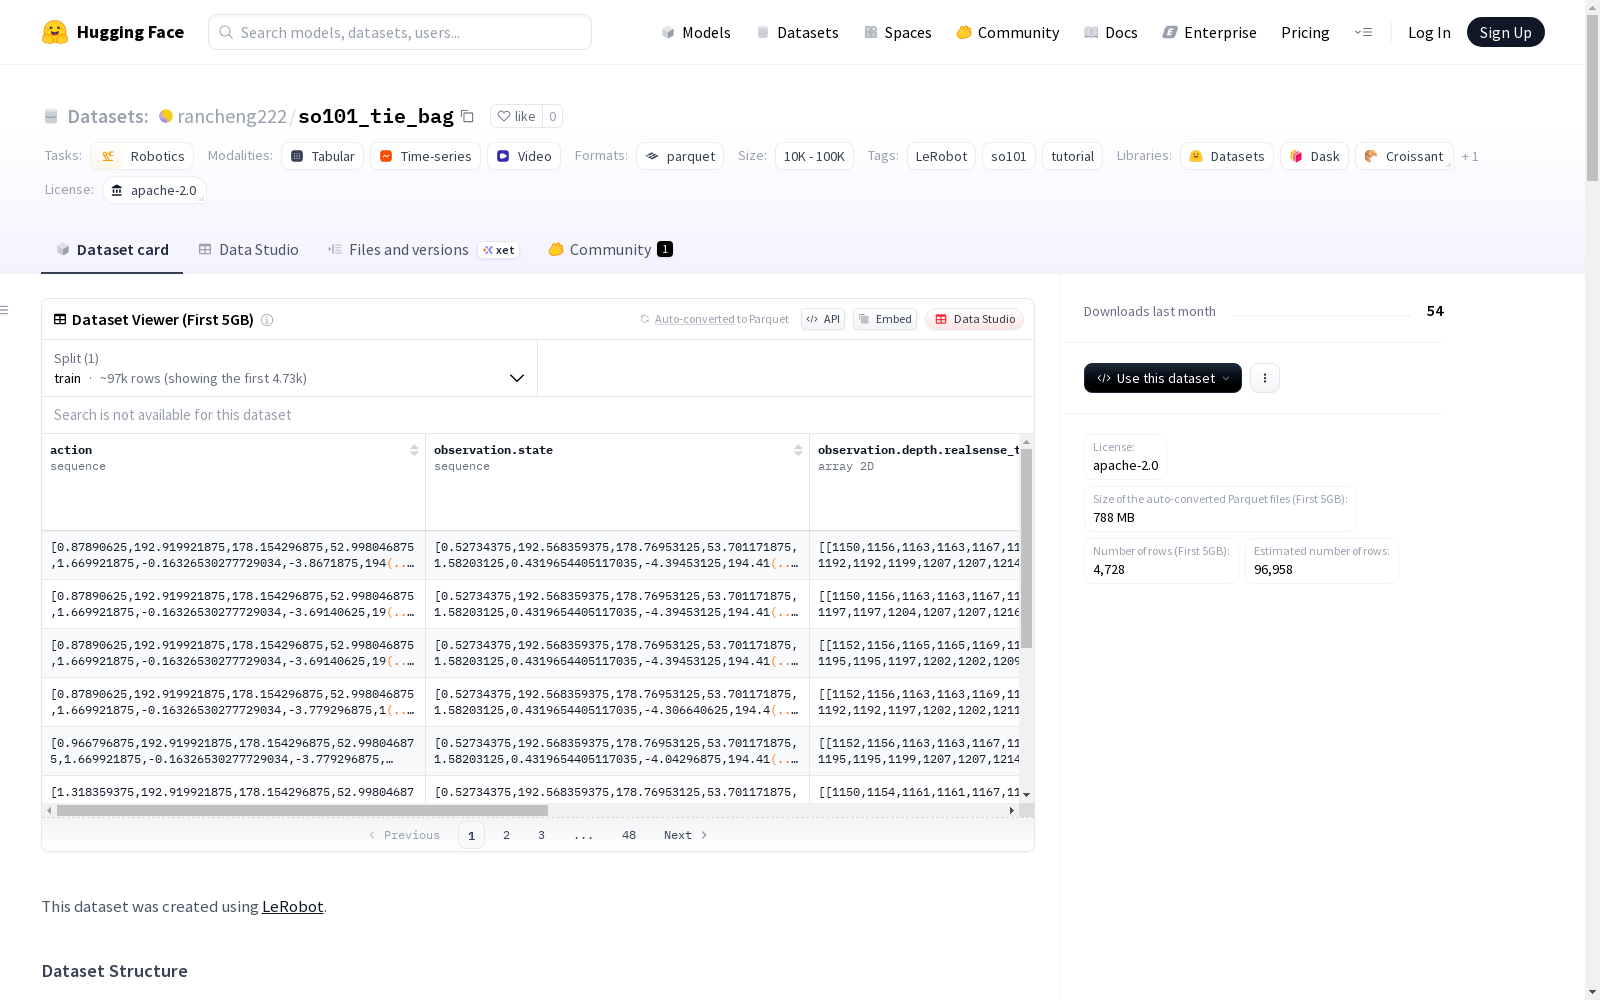The image size is (1600, 1000).
Task: Click the datasets icon before Datasets label
Action: tap(51, 117)
